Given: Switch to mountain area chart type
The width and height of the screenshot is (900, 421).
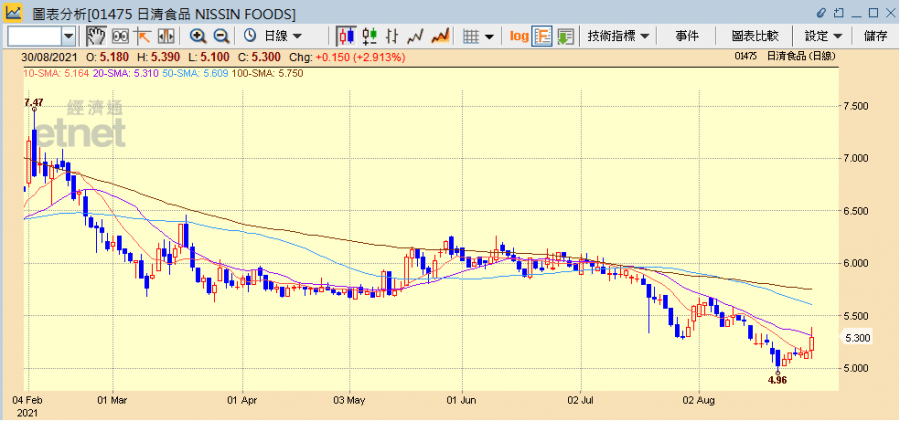Looking at the screenshot, I should tap(440, 36).
